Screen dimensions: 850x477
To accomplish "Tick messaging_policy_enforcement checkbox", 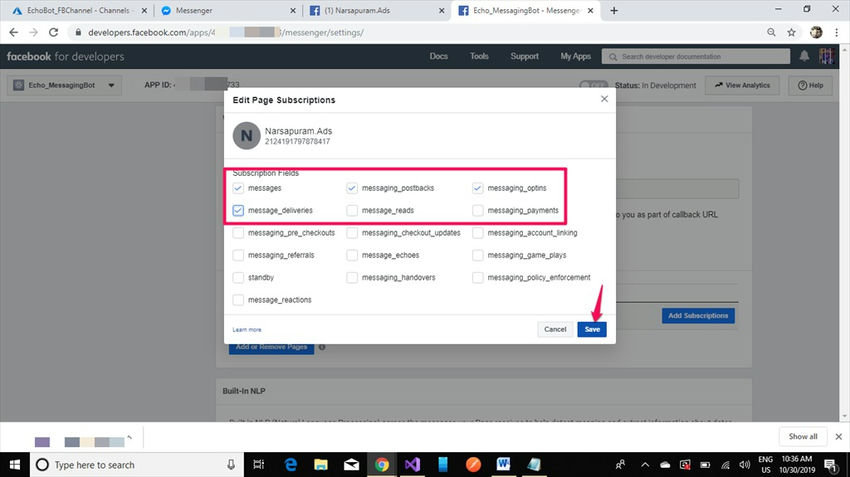I will tap(477, 278).
